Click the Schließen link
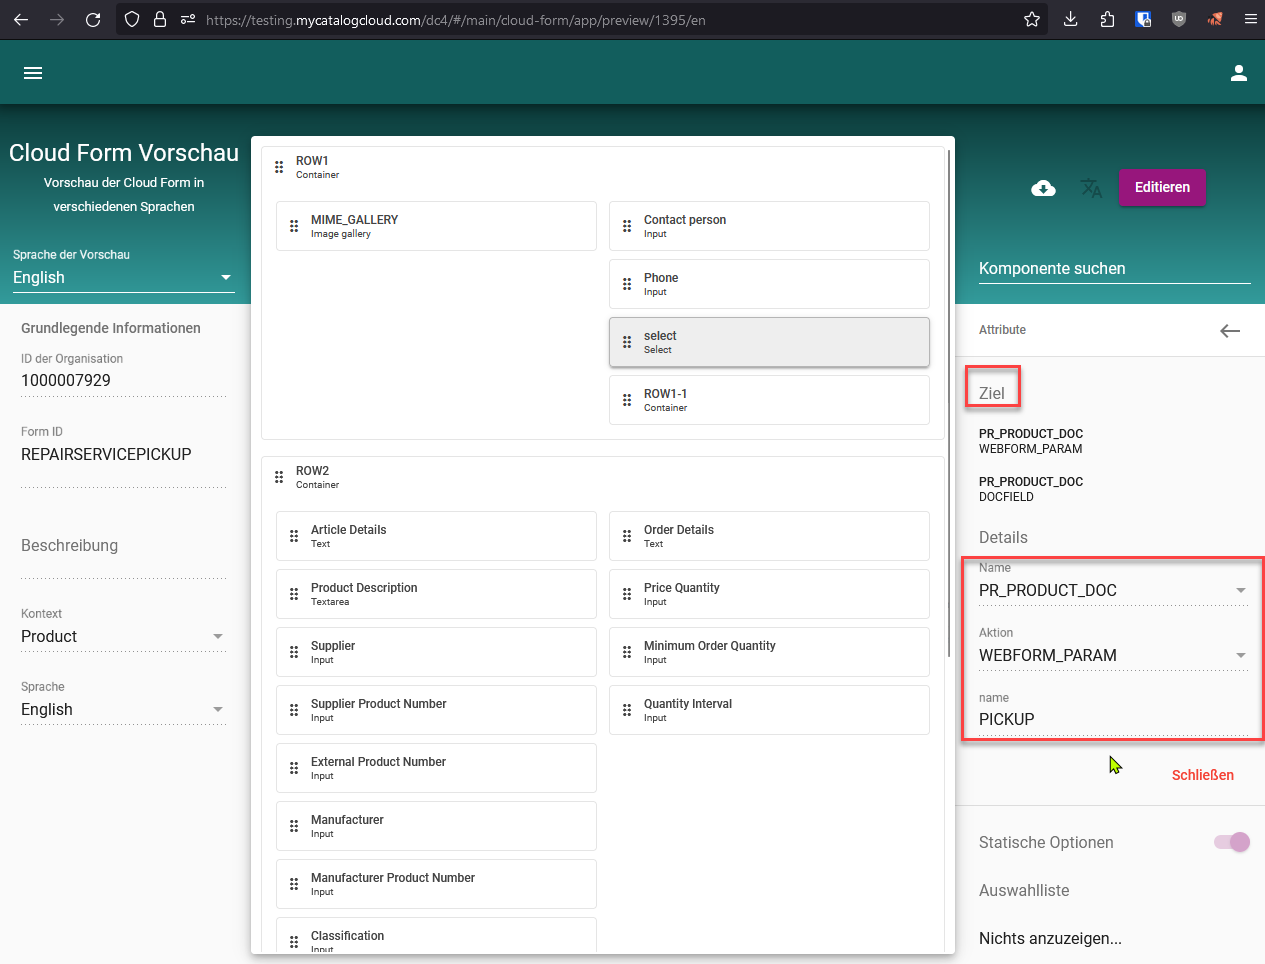This screenshot has width=1265, height=964. coord(1202,775)
